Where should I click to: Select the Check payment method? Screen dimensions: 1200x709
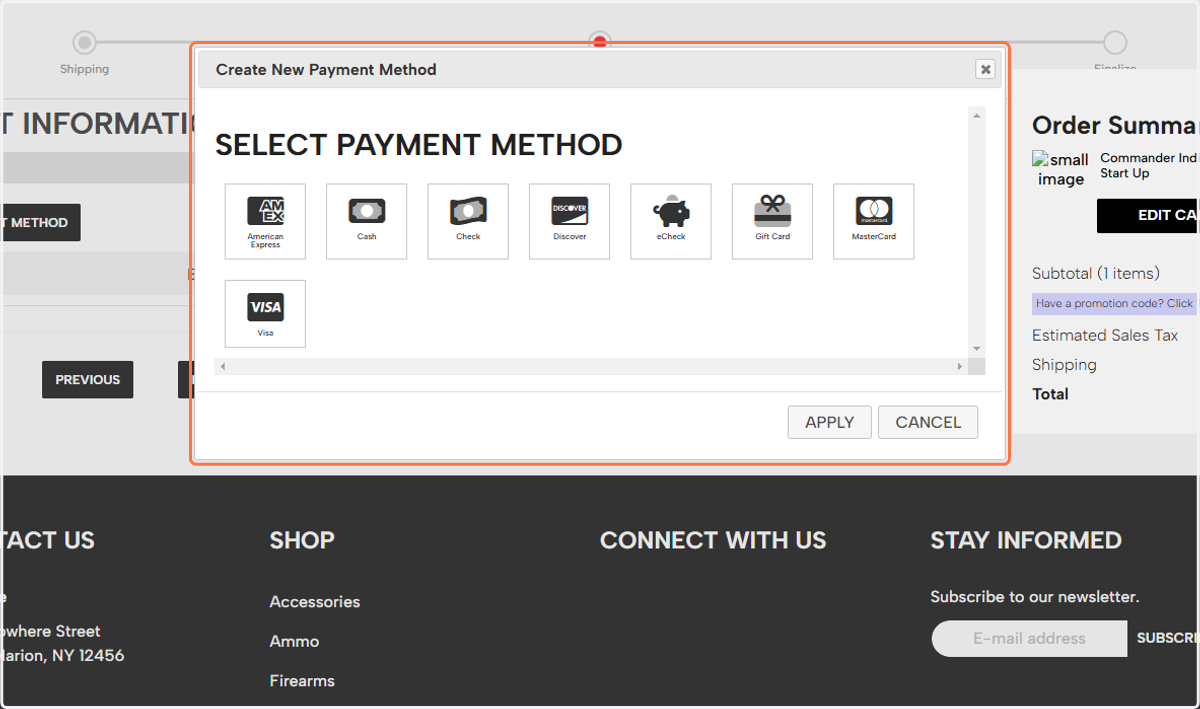(x=468, y=221)
